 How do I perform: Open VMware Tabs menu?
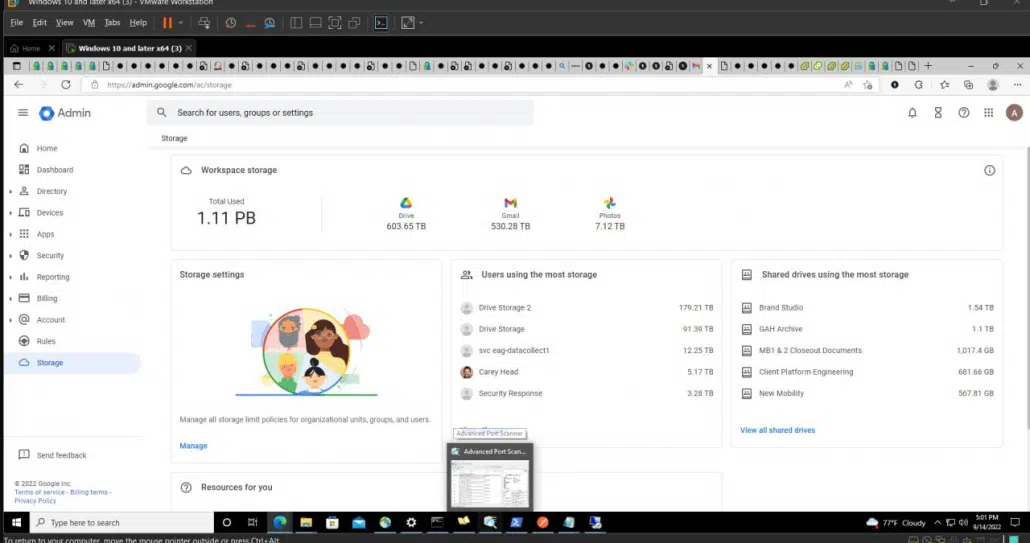(112, 23)
